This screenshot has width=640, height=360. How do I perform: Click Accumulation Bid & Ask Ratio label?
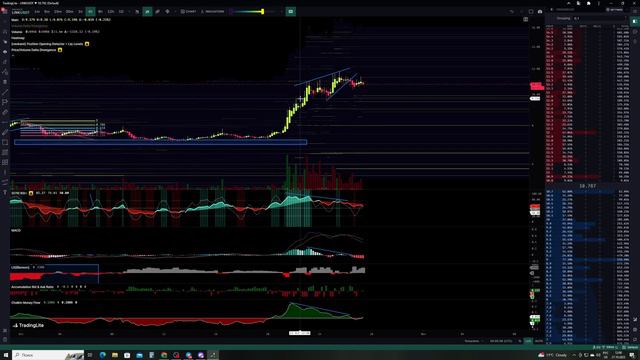click(33, 287)
